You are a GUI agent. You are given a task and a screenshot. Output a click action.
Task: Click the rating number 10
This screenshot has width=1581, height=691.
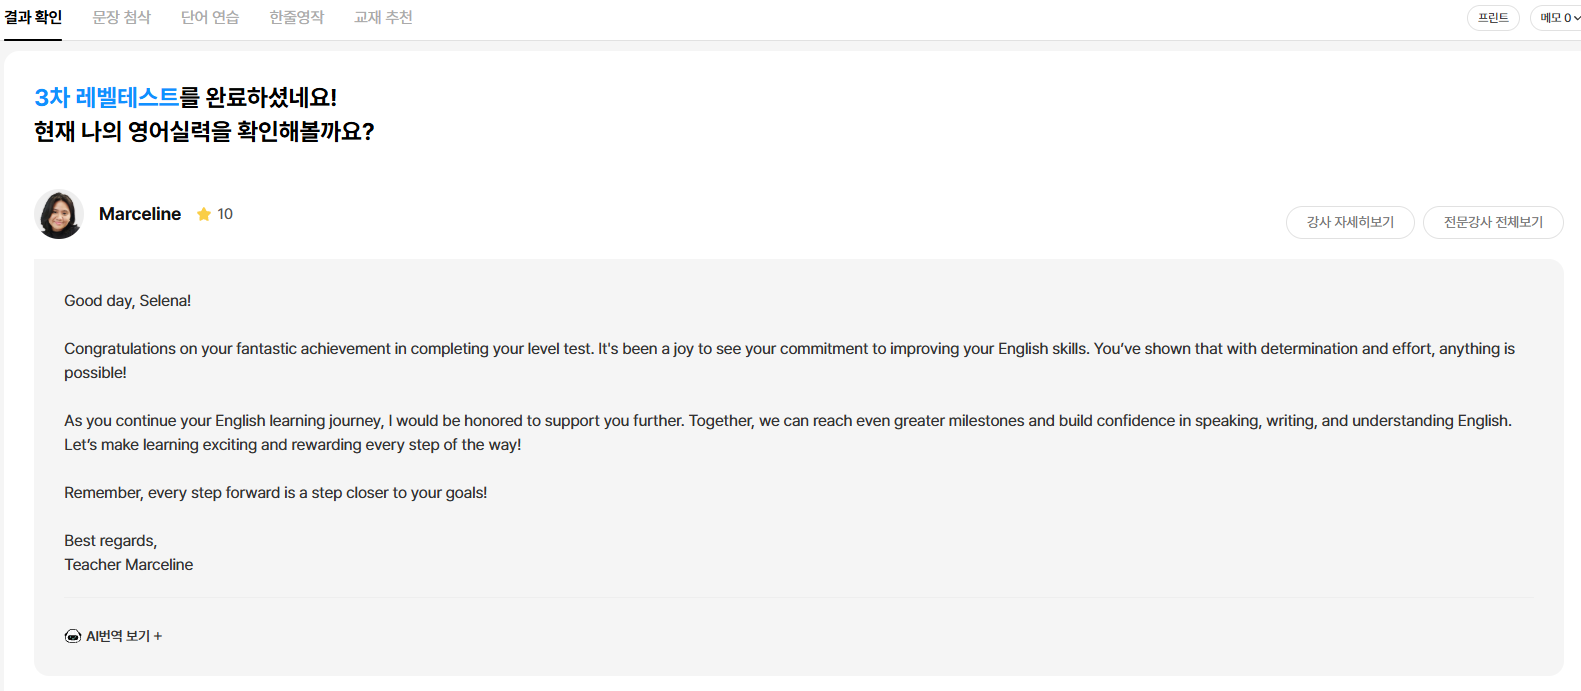click(x=225, y=214)
